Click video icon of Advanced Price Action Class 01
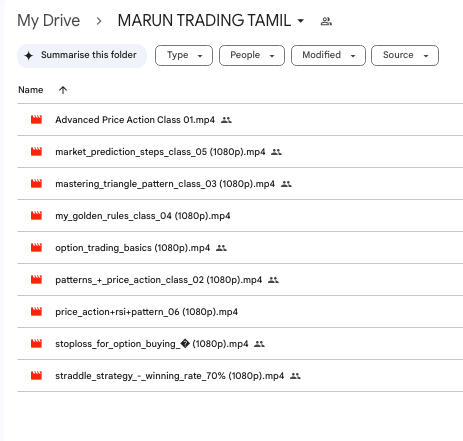This screenshot has height=441, width=463. [x=36, y=119]
